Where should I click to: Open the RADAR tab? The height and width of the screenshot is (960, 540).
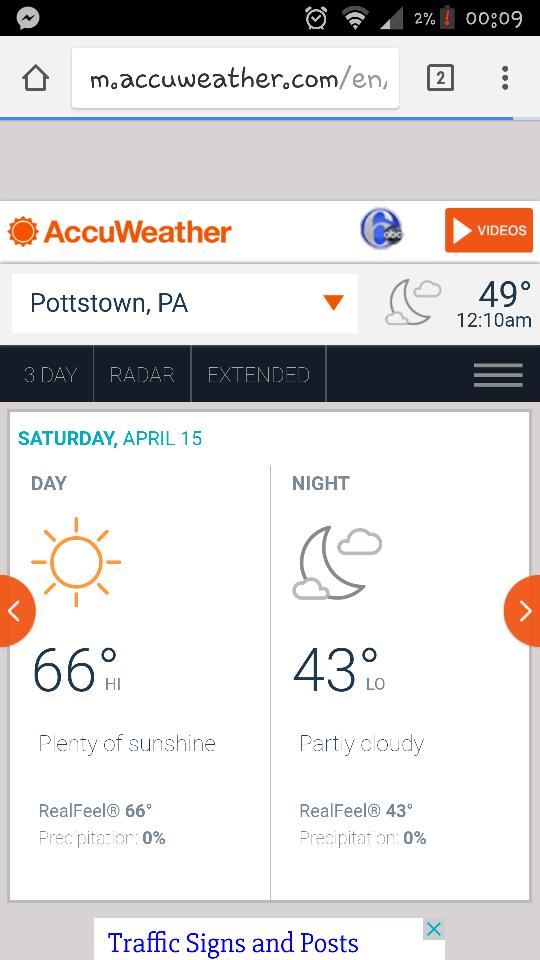point(142,375)
